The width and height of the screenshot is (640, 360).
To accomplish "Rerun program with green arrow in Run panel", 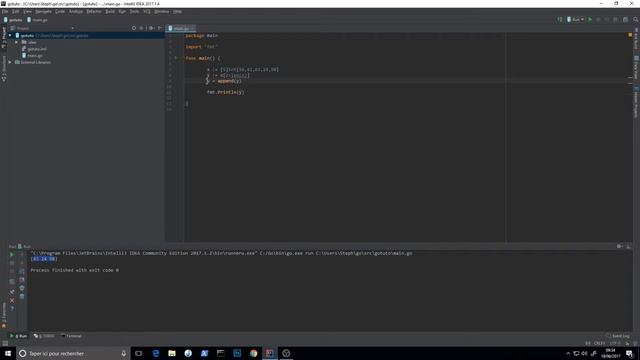I will [x=12, y=254].
